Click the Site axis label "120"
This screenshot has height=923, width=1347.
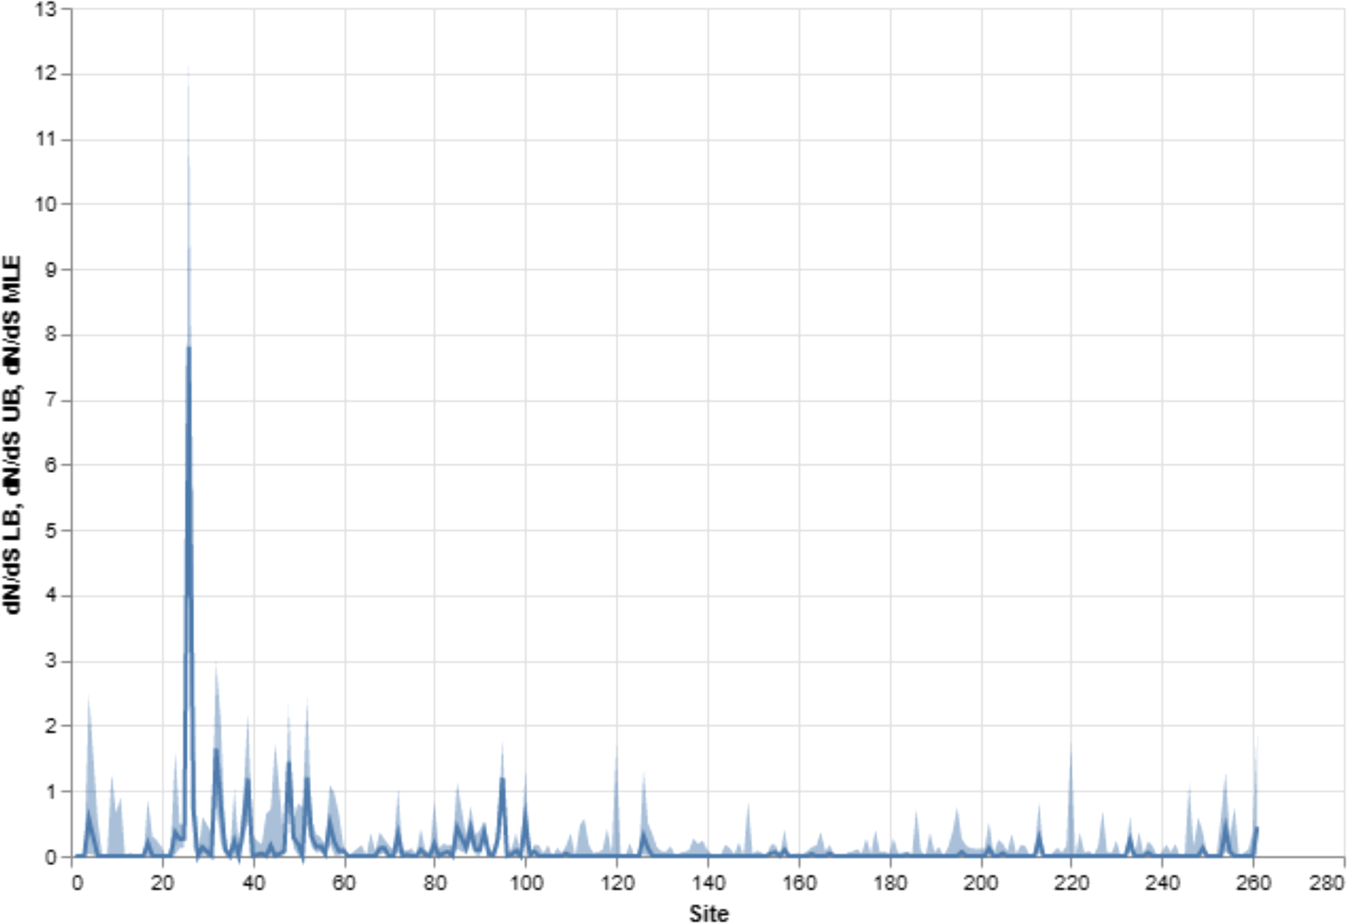point(617,882)
